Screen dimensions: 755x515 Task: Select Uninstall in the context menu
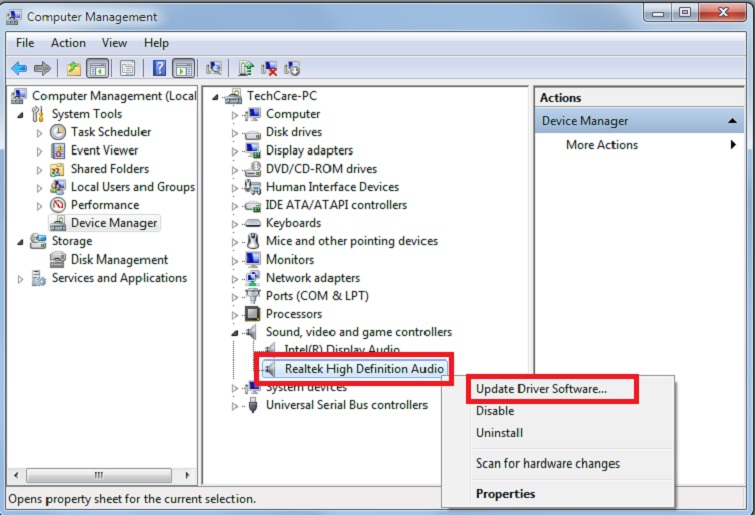point(499,433)
